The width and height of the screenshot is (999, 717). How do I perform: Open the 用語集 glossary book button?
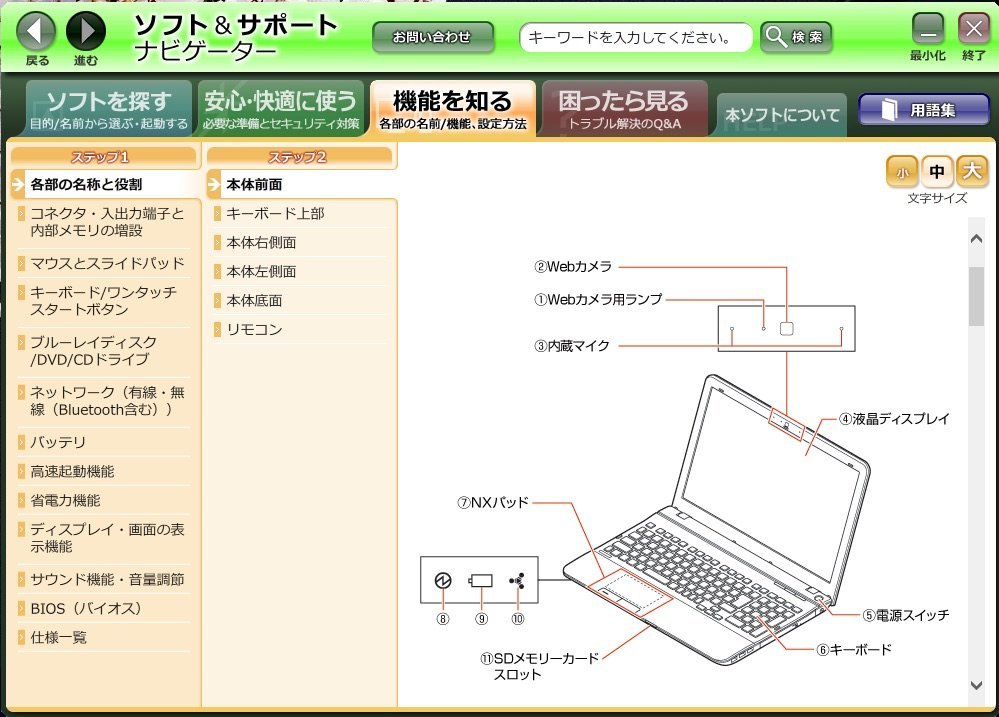tap(923, 110)
